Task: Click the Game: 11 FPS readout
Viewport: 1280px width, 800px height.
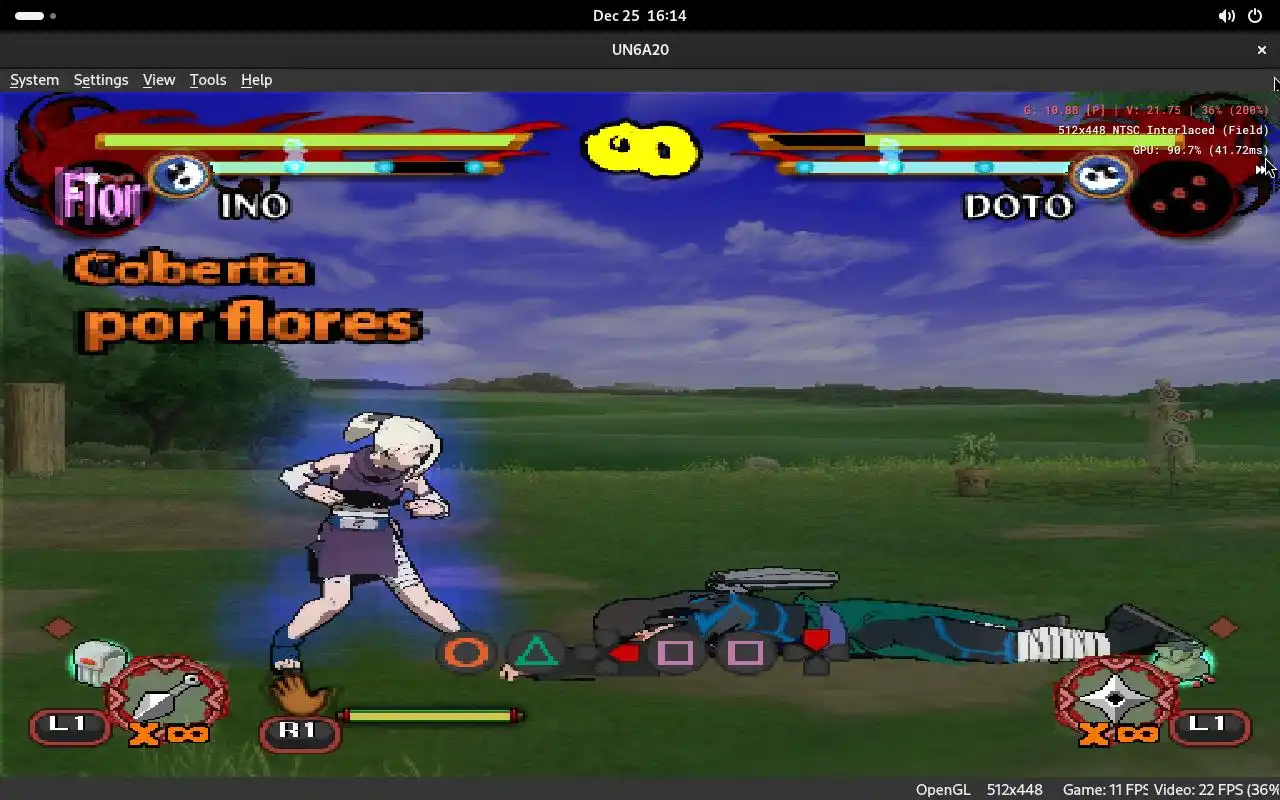Action: pyautogui.click(x=1105, y=790)
